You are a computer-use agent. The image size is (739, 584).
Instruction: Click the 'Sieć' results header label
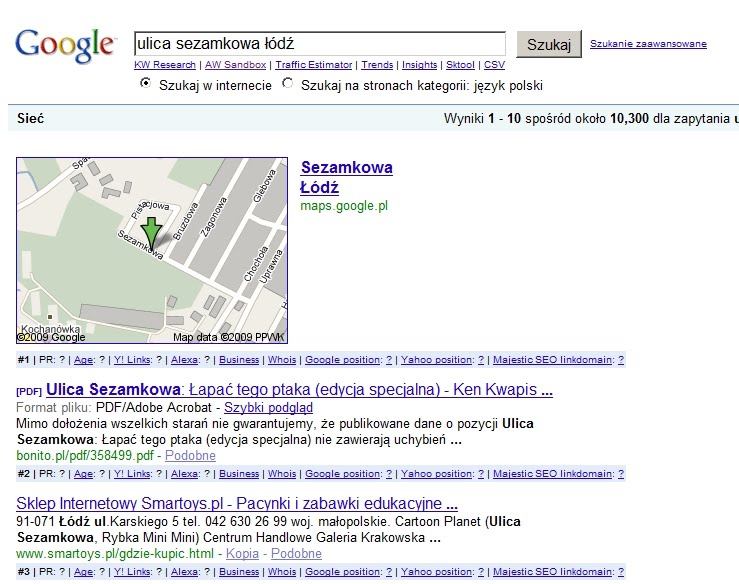pos(31,118)
